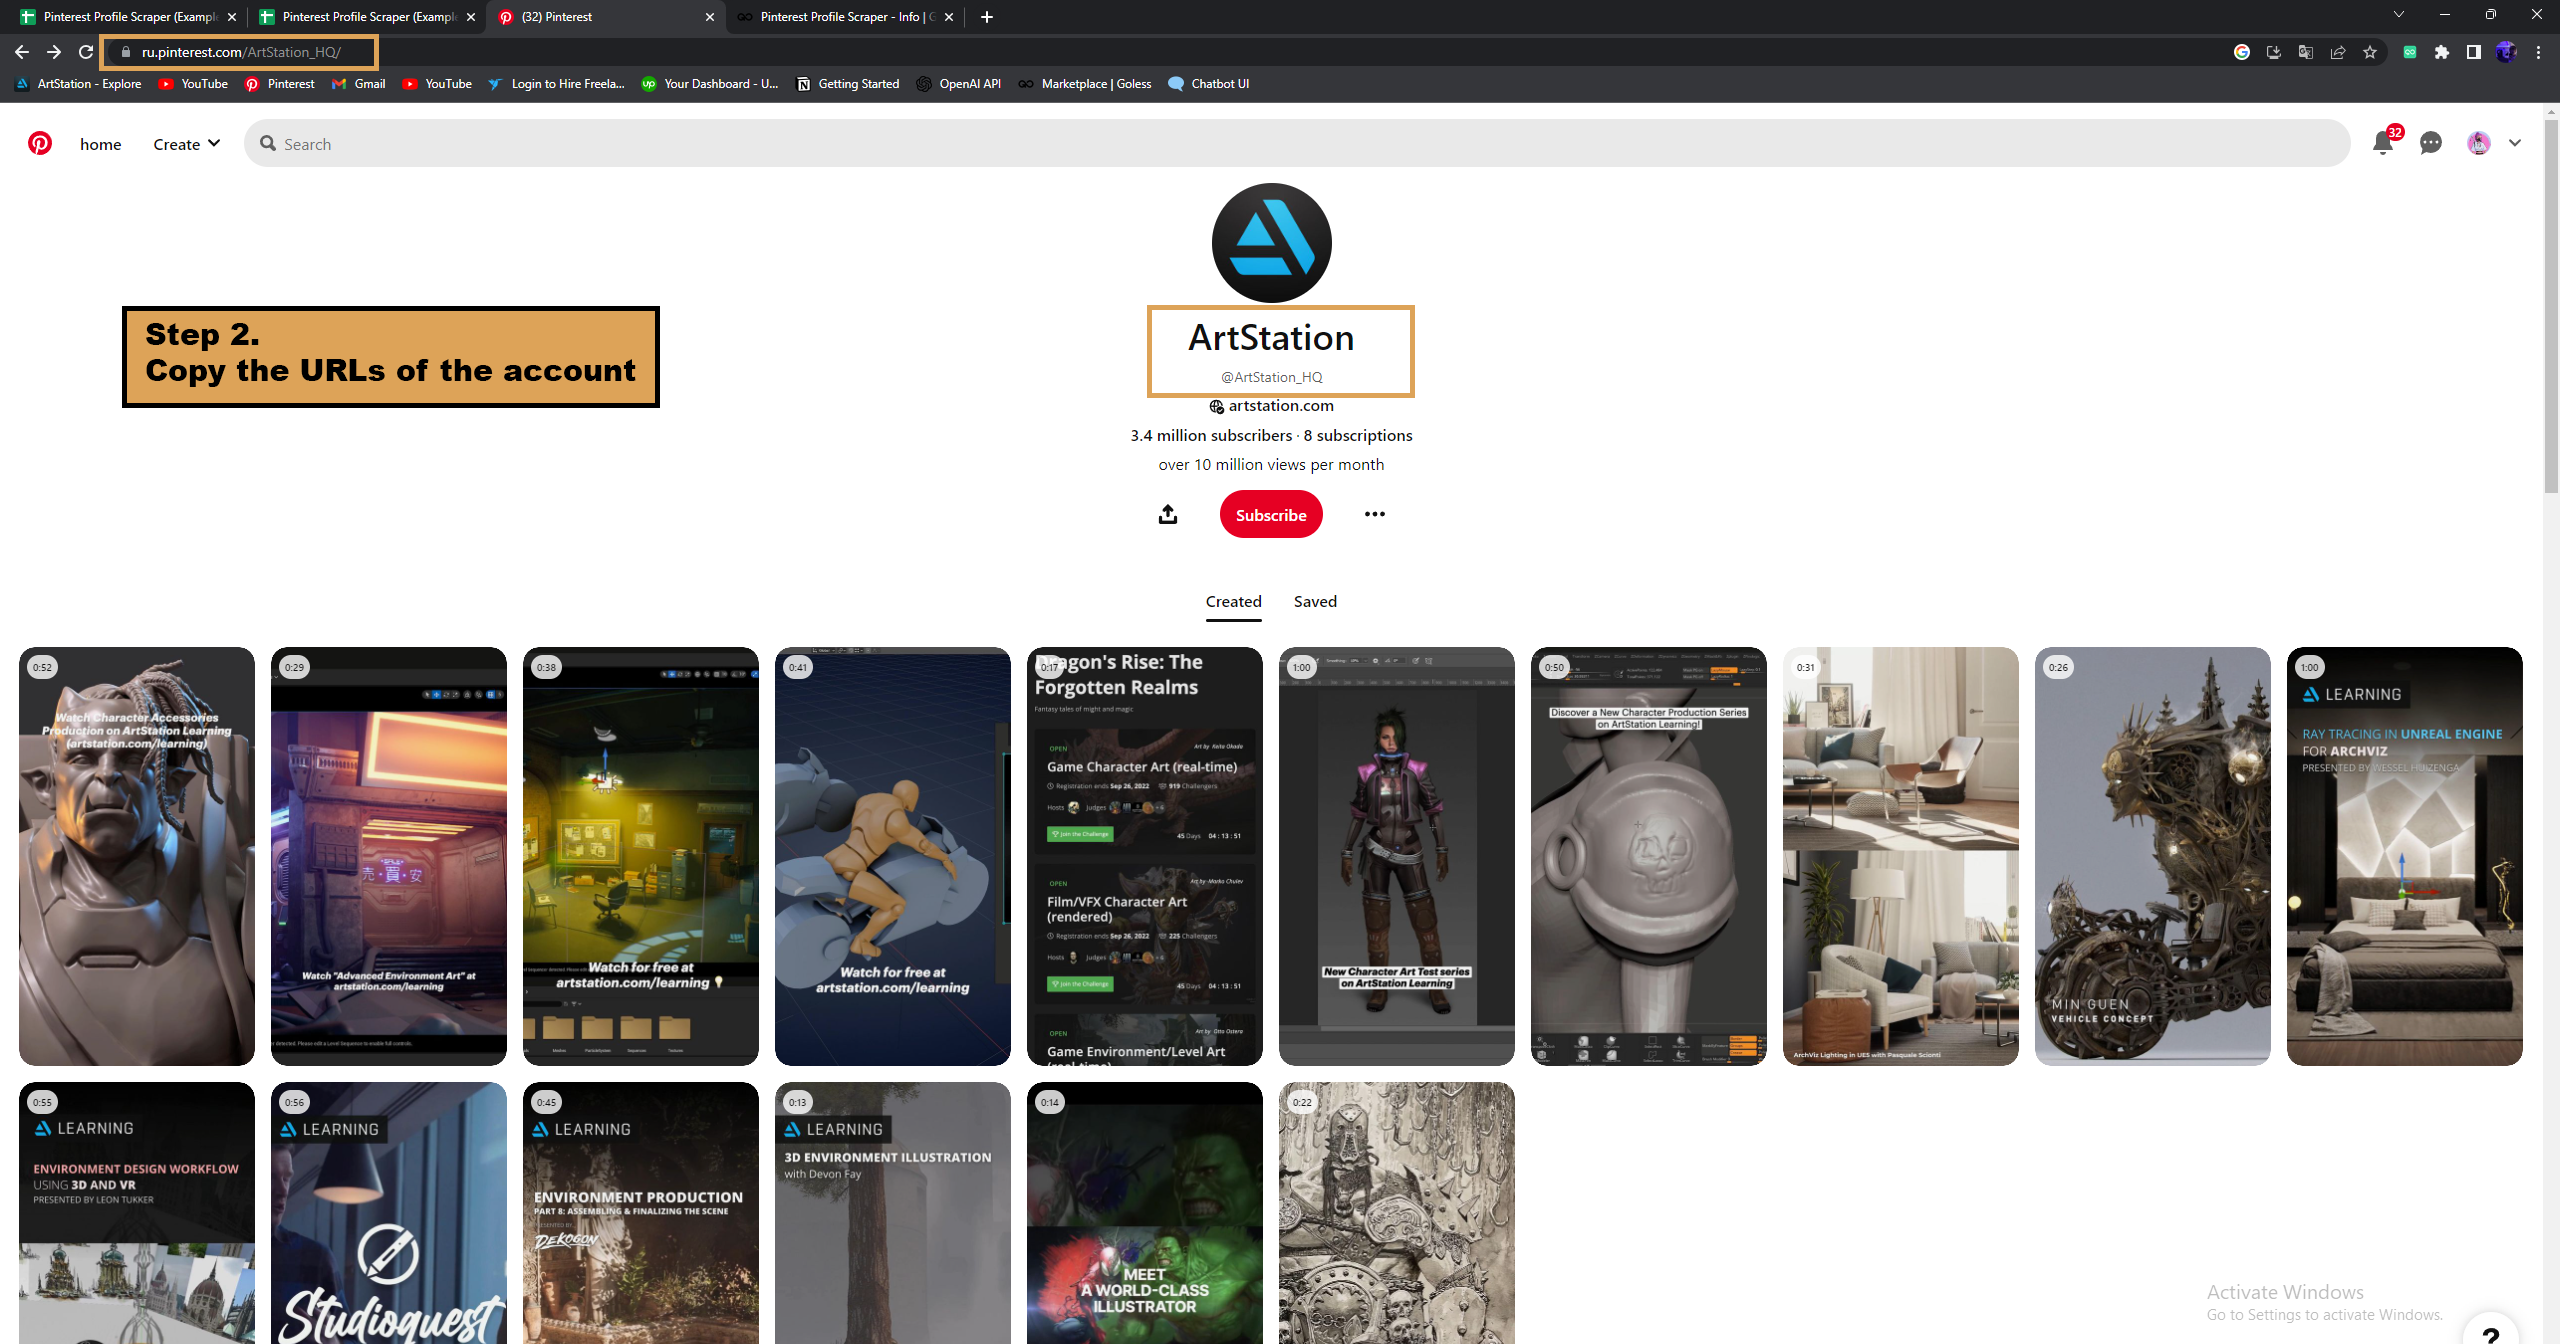The image size is (2560, 1344).
Task: Open the 0:50 character production sculpt pin
Action: pos(1649,856)
